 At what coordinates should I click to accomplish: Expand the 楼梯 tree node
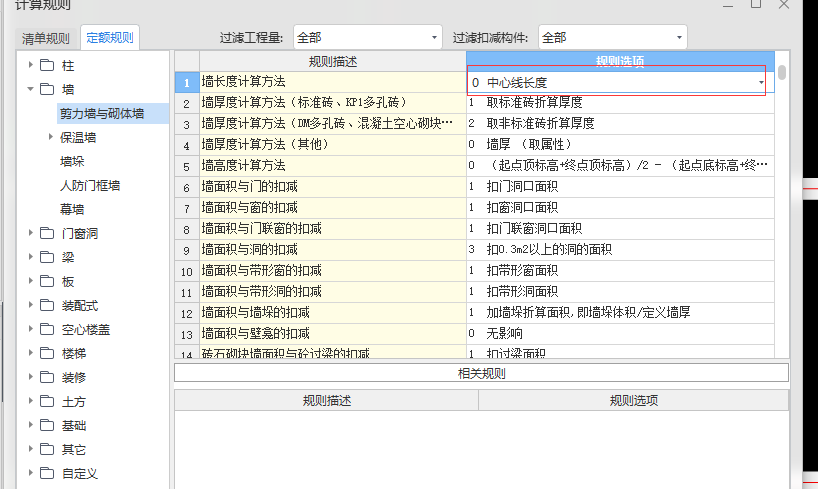coord(30,353)
